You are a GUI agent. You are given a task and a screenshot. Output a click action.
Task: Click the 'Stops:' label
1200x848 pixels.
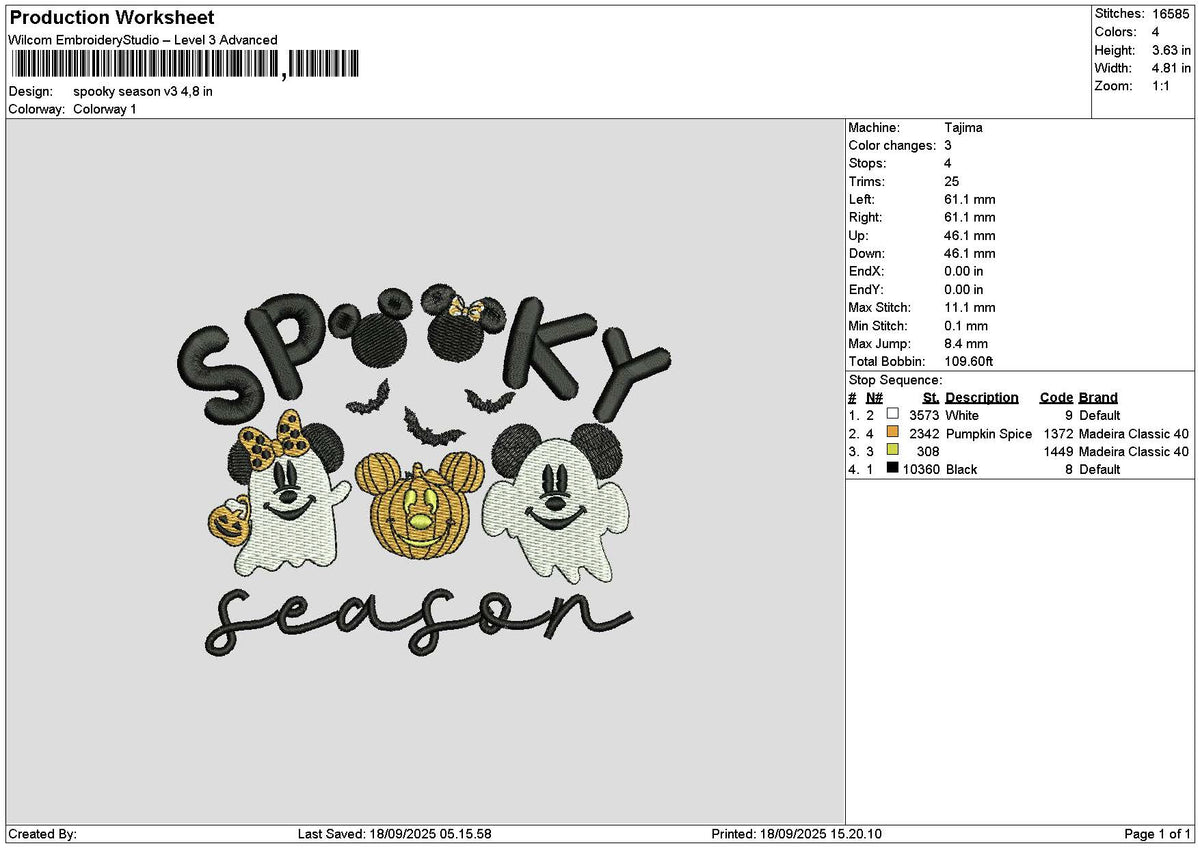(x=867, y=164)
